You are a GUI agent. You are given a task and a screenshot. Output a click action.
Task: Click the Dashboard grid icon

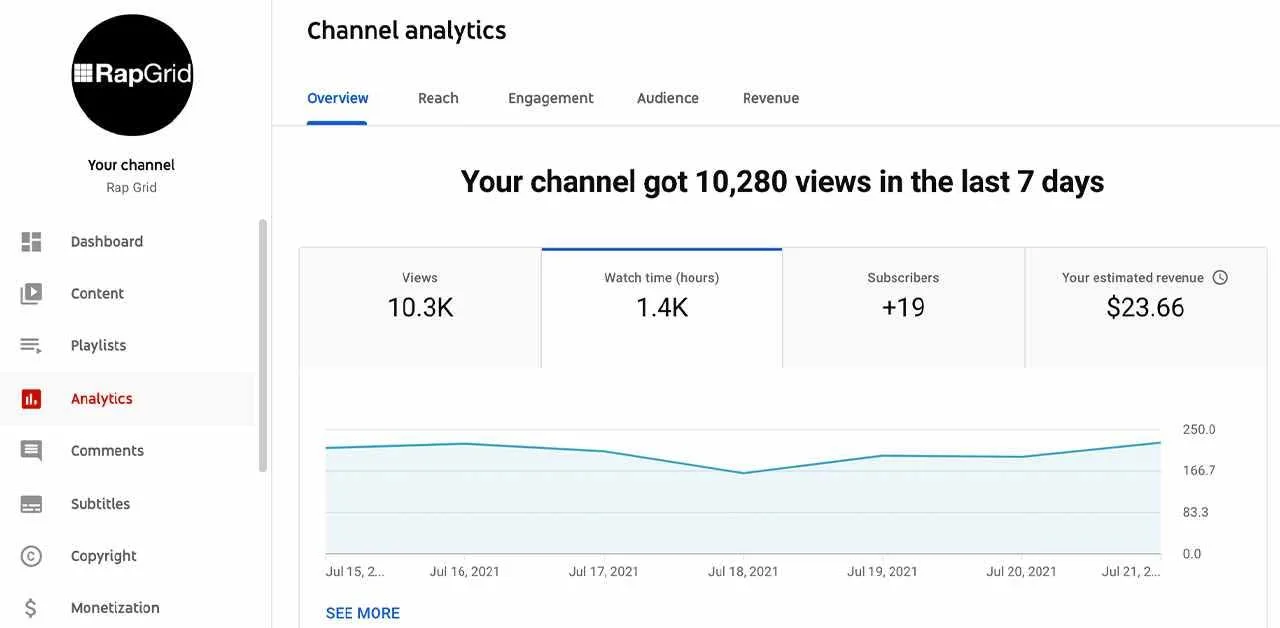tap(31, 242)
